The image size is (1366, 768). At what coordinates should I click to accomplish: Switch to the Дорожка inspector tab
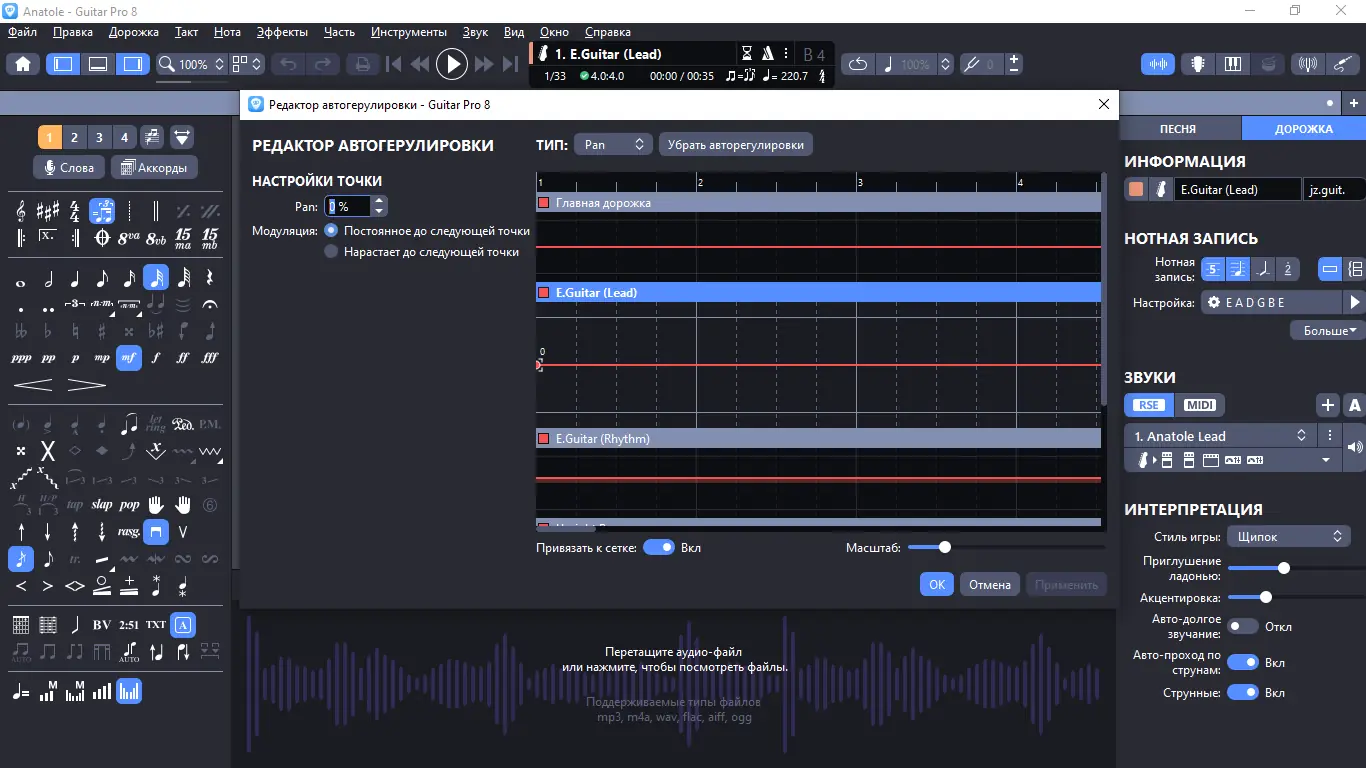click(x=1304, y=129)
